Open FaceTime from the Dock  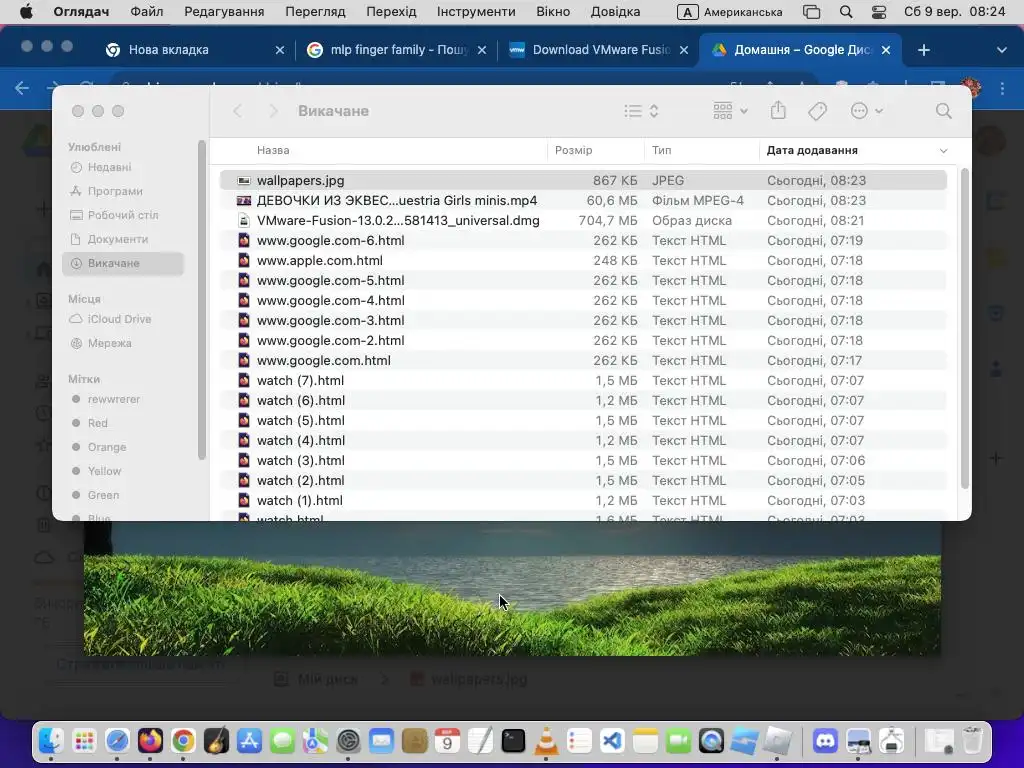pos(678,741)
